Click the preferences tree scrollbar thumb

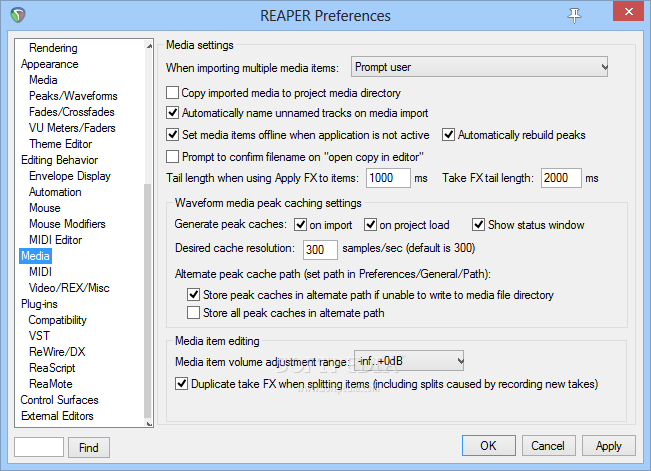tap(149, 300)
